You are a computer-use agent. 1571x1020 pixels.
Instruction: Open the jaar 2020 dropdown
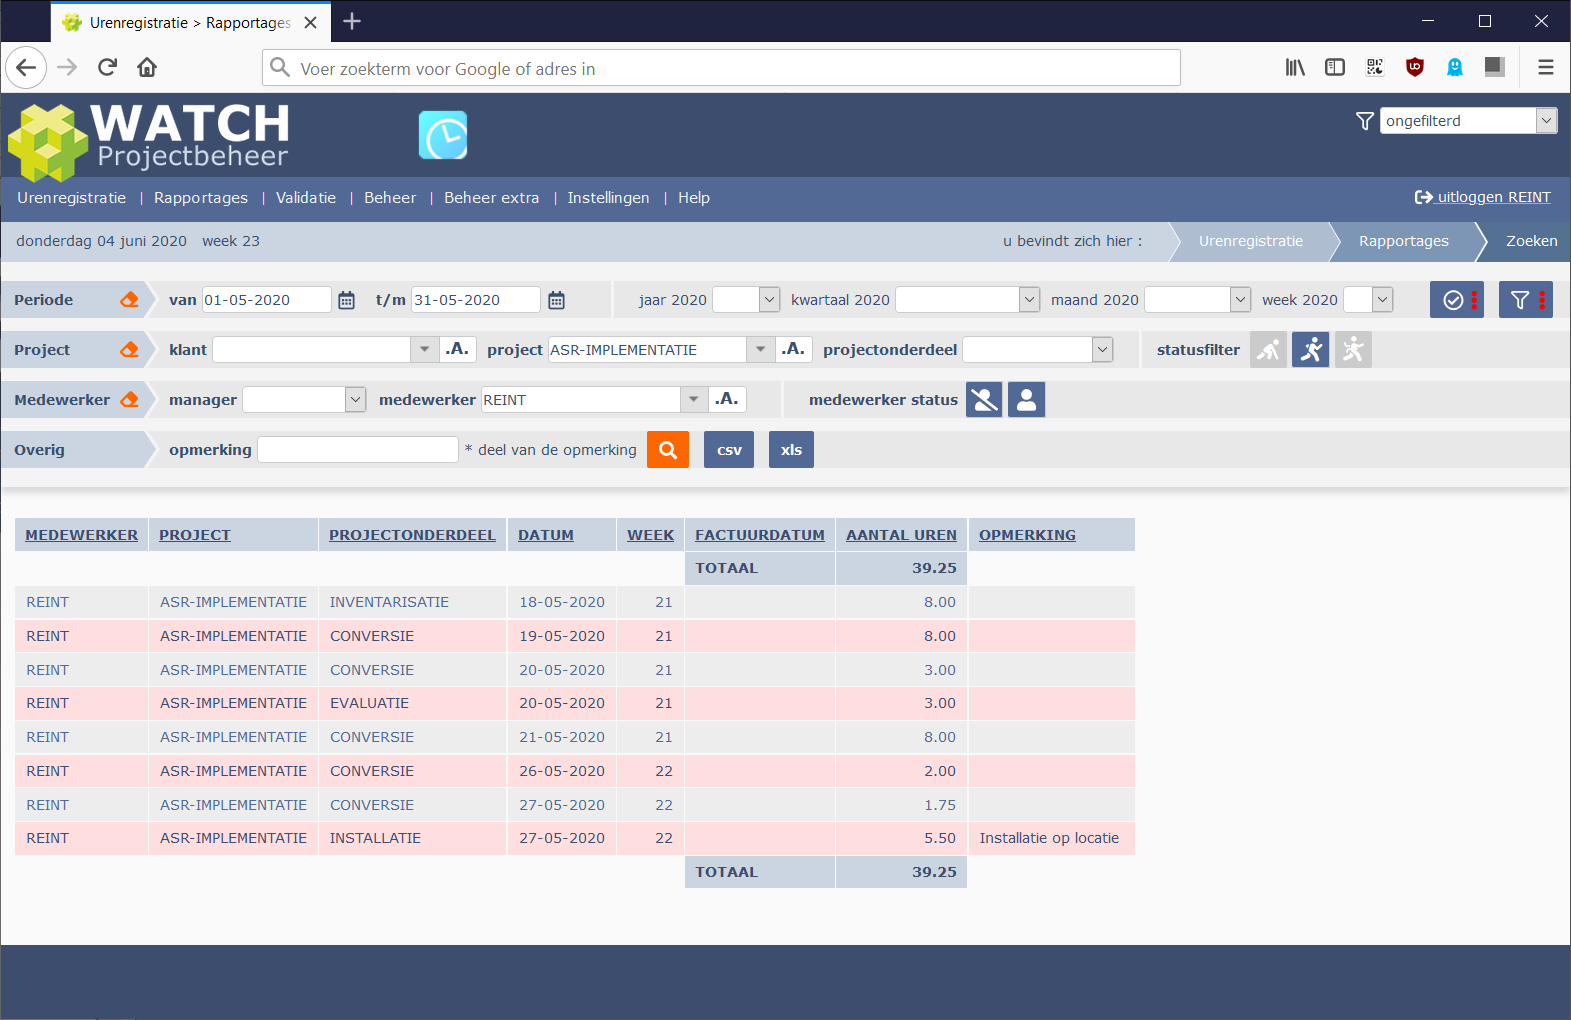746,299
